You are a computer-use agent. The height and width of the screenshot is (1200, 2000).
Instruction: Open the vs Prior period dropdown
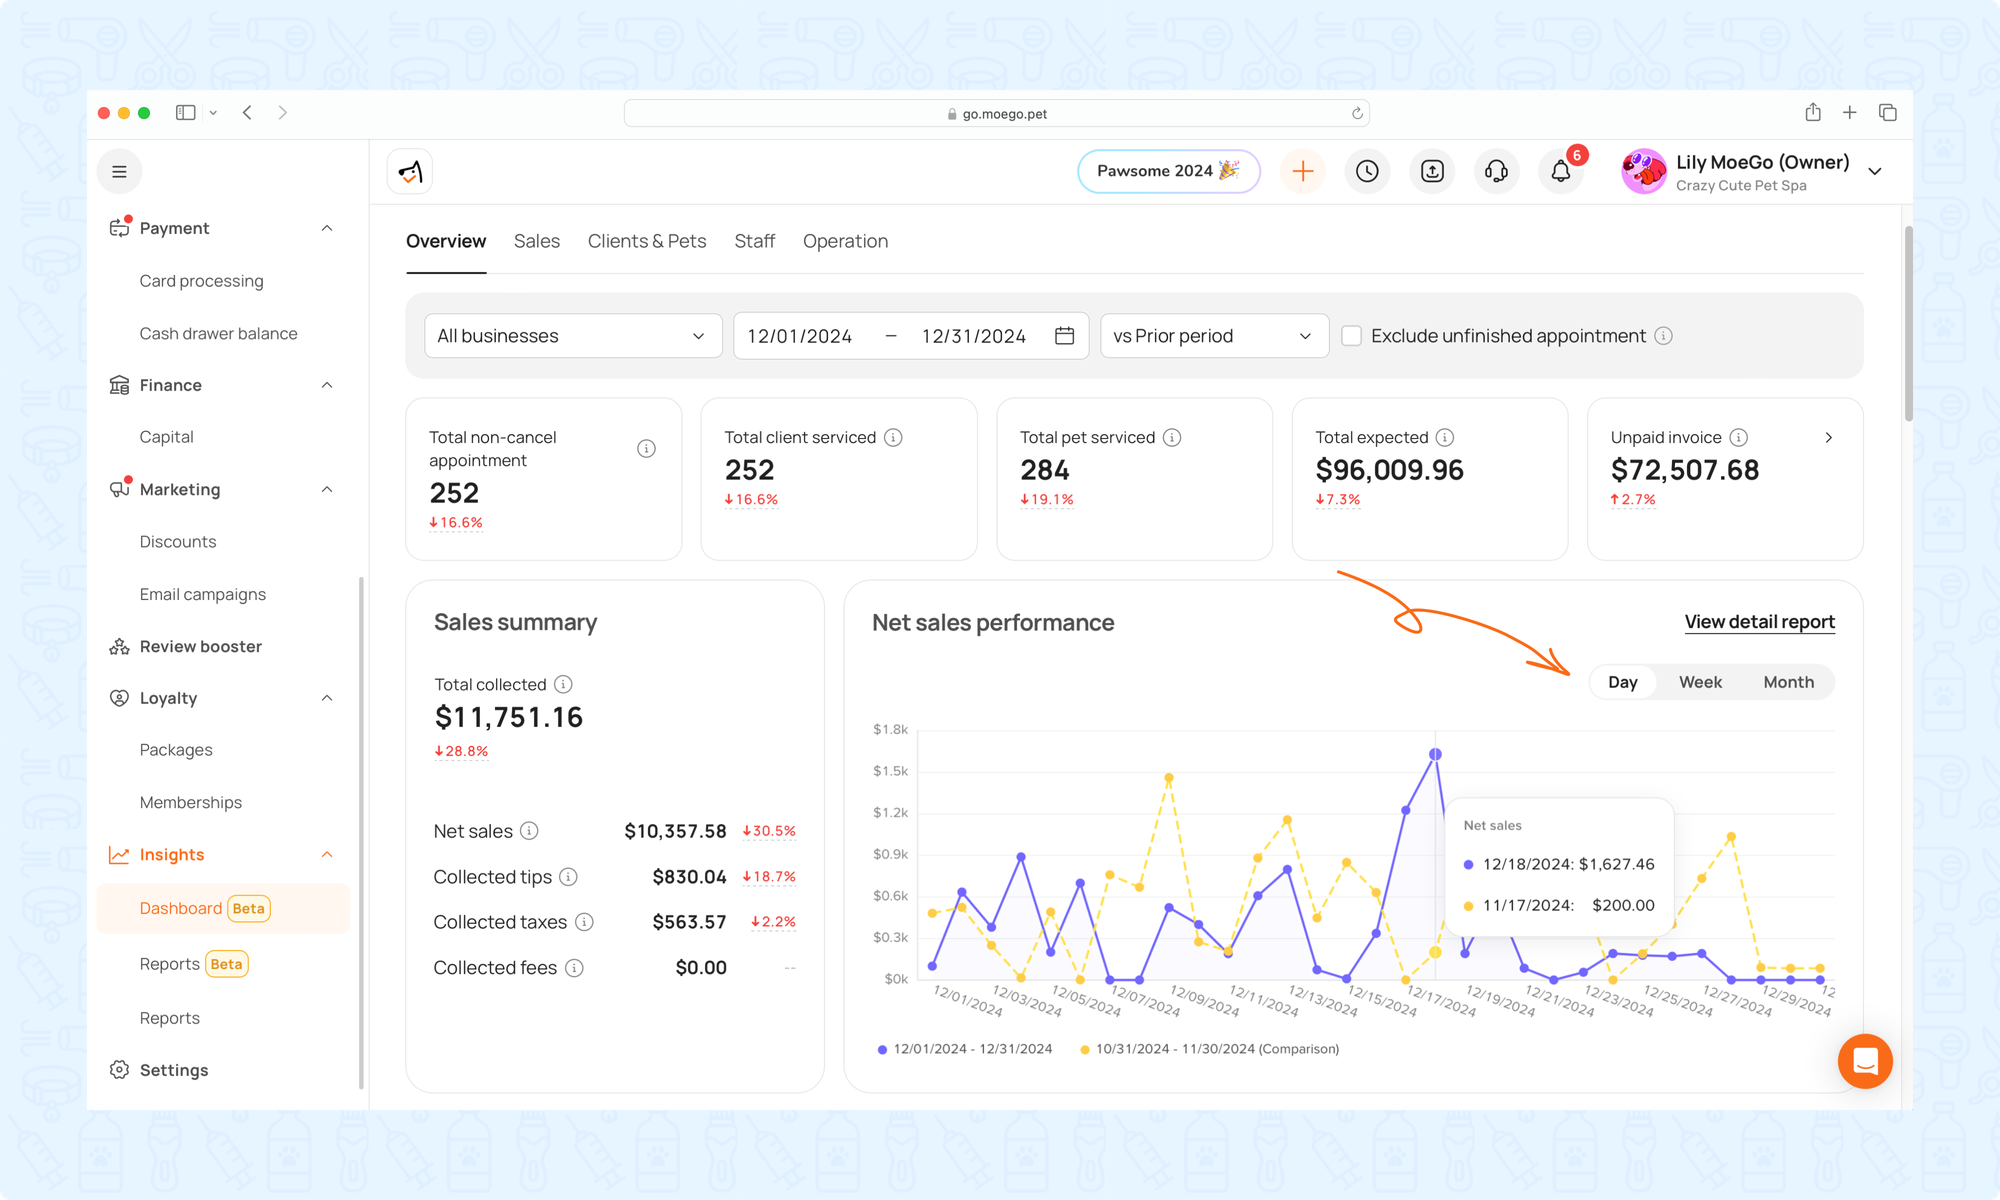click(1213, 336)
